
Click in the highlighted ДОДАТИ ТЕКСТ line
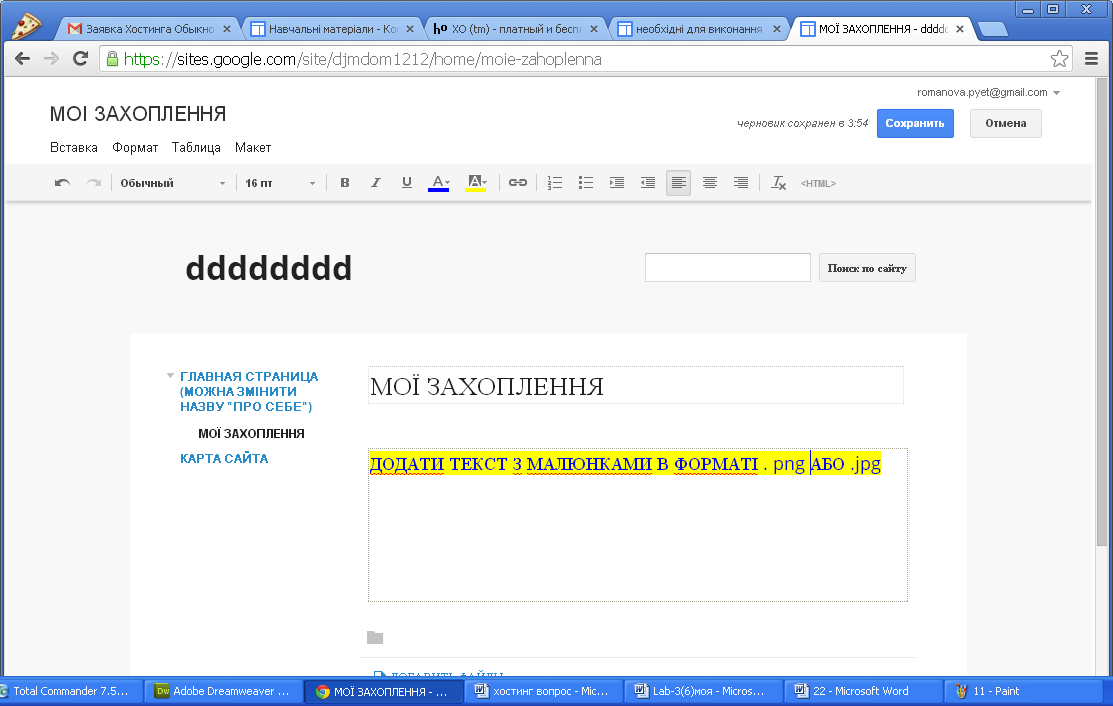coord(625,464)
